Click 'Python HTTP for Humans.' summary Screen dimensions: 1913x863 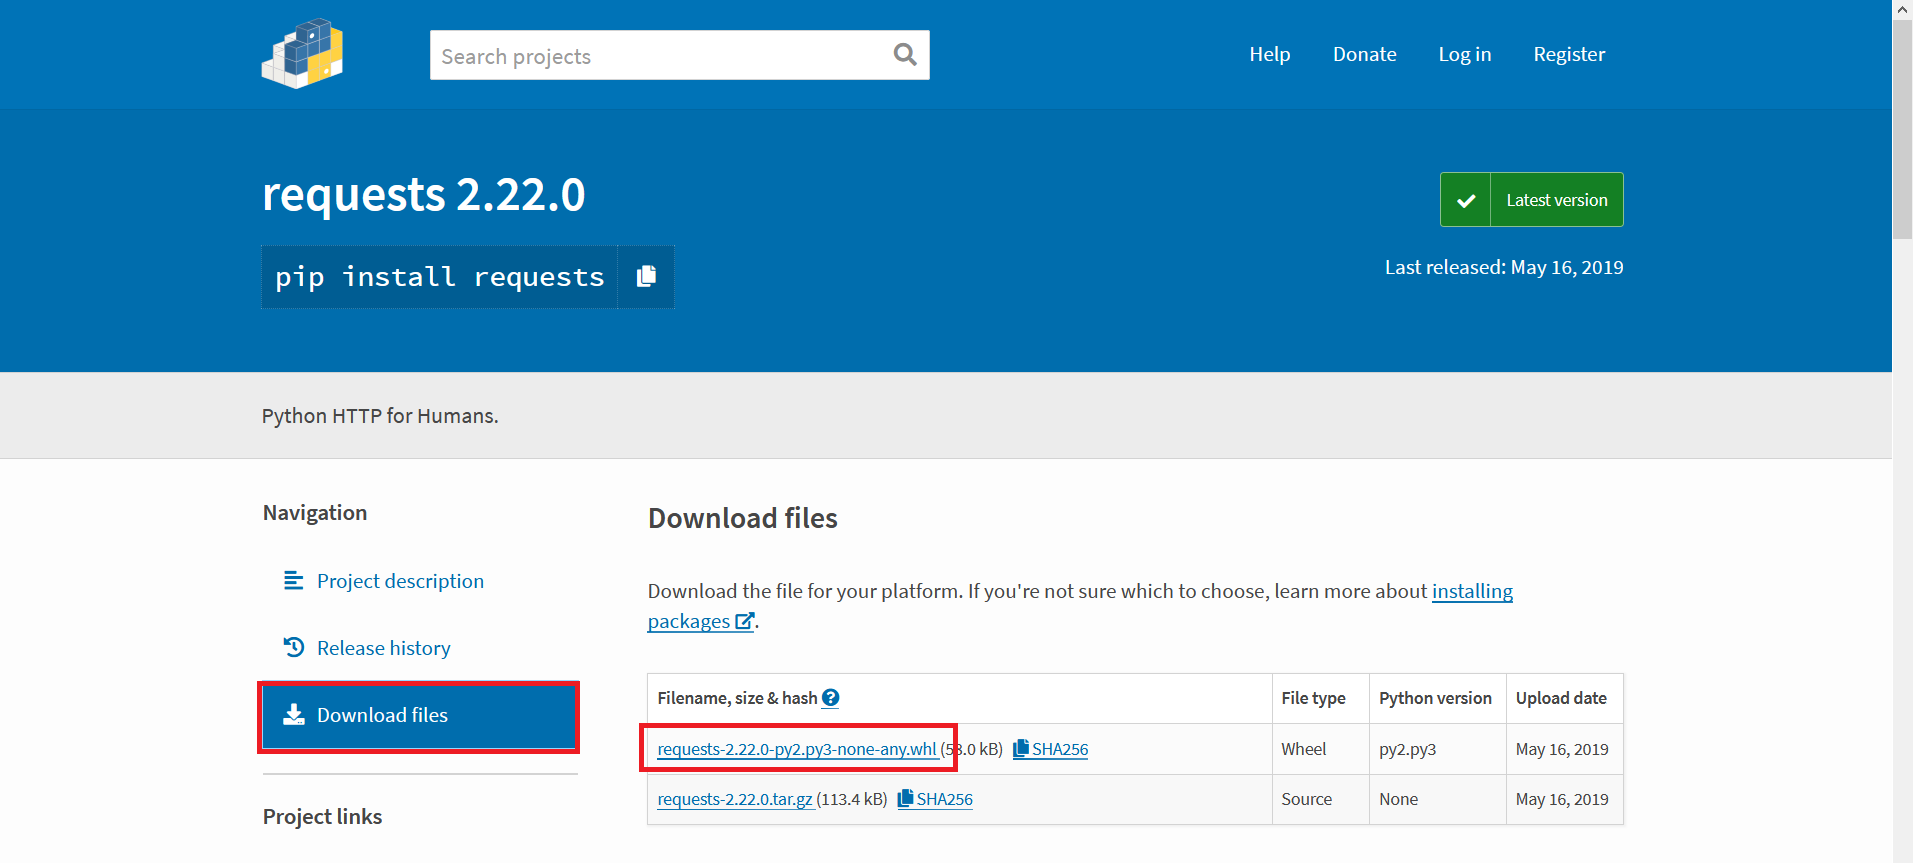pos(380,416)
